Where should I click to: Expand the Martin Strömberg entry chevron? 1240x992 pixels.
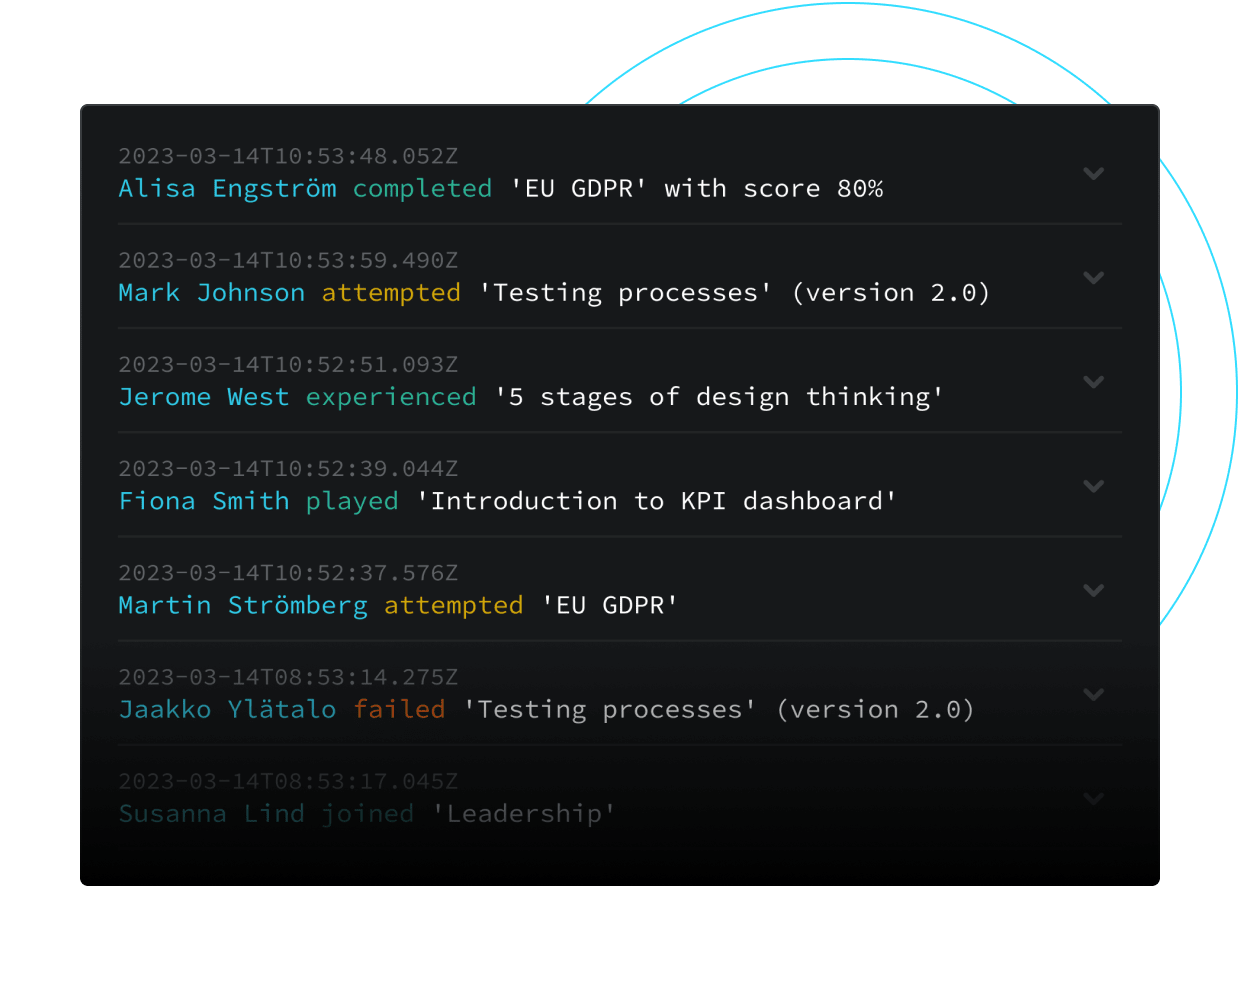(x=1093, y=590)
